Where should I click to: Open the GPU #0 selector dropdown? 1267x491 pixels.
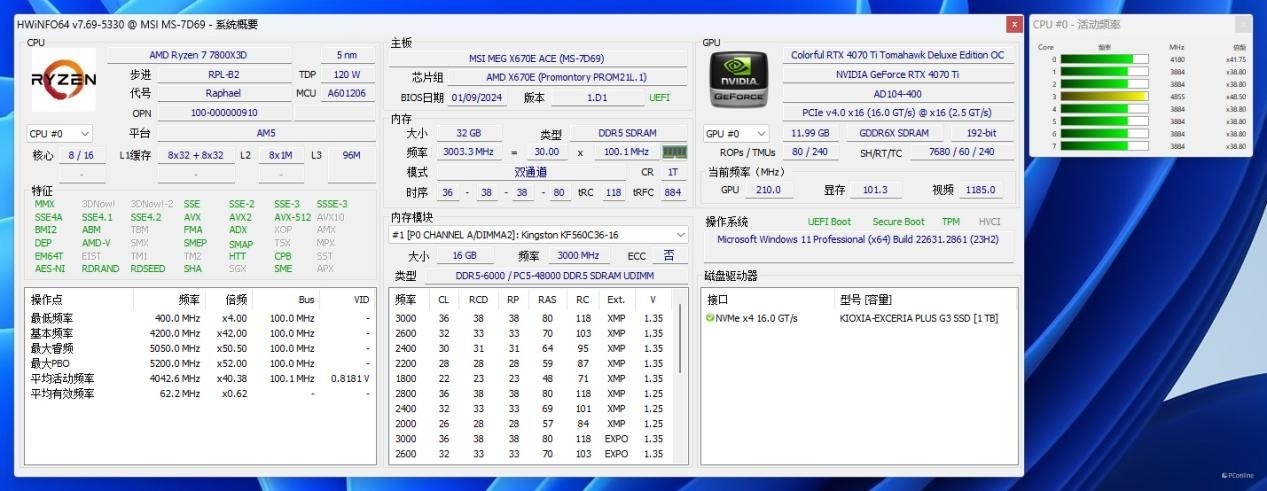click(736, 133)
